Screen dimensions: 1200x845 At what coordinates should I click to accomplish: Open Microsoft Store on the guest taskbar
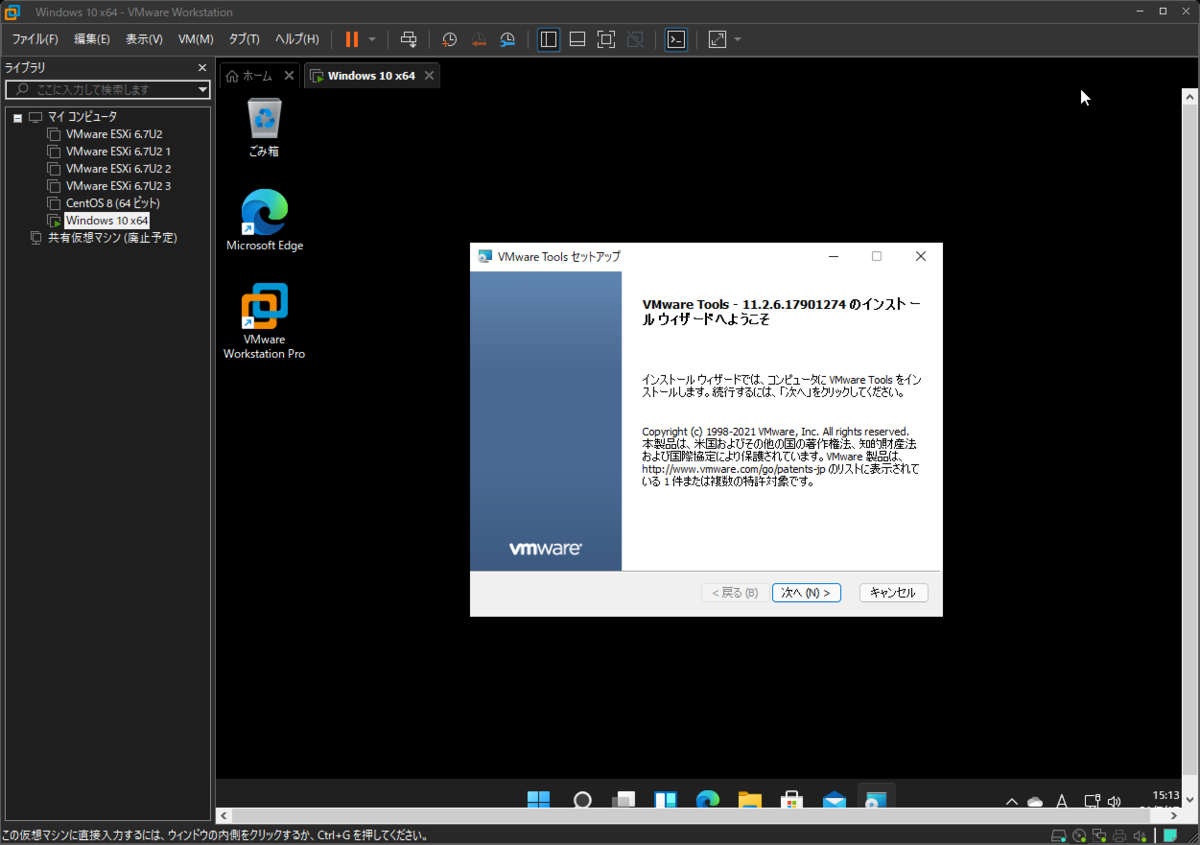coord(792,800)
